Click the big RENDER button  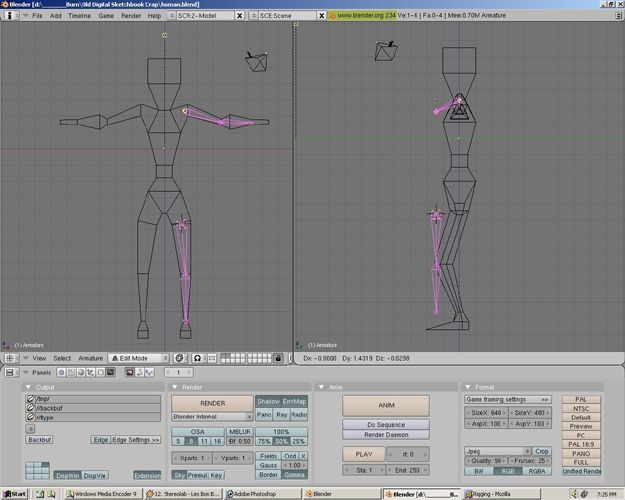212,404
